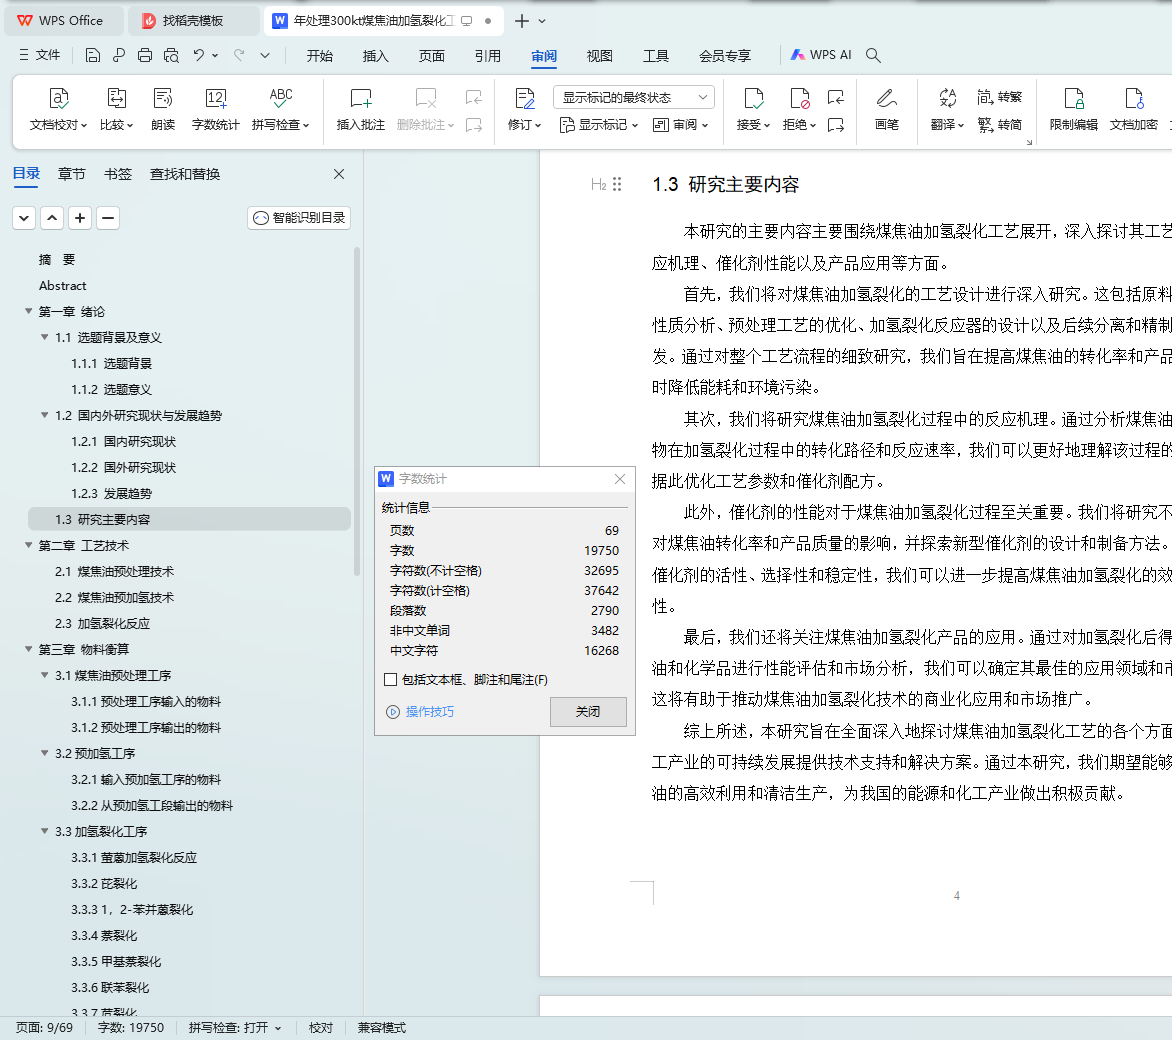Collapse the 3.3 加氢裂化工序 node
This screenshot has width=1172, height=1040.
pos(45,831)
